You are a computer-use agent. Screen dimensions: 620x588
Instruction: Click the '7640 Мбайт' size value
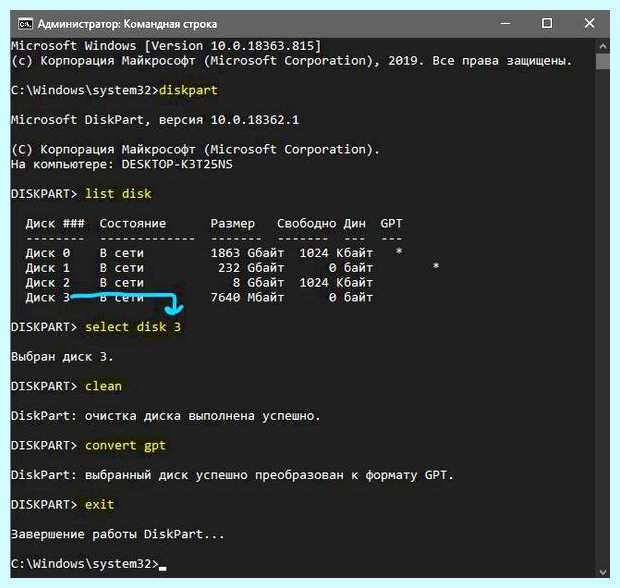[x=247, y=297]
